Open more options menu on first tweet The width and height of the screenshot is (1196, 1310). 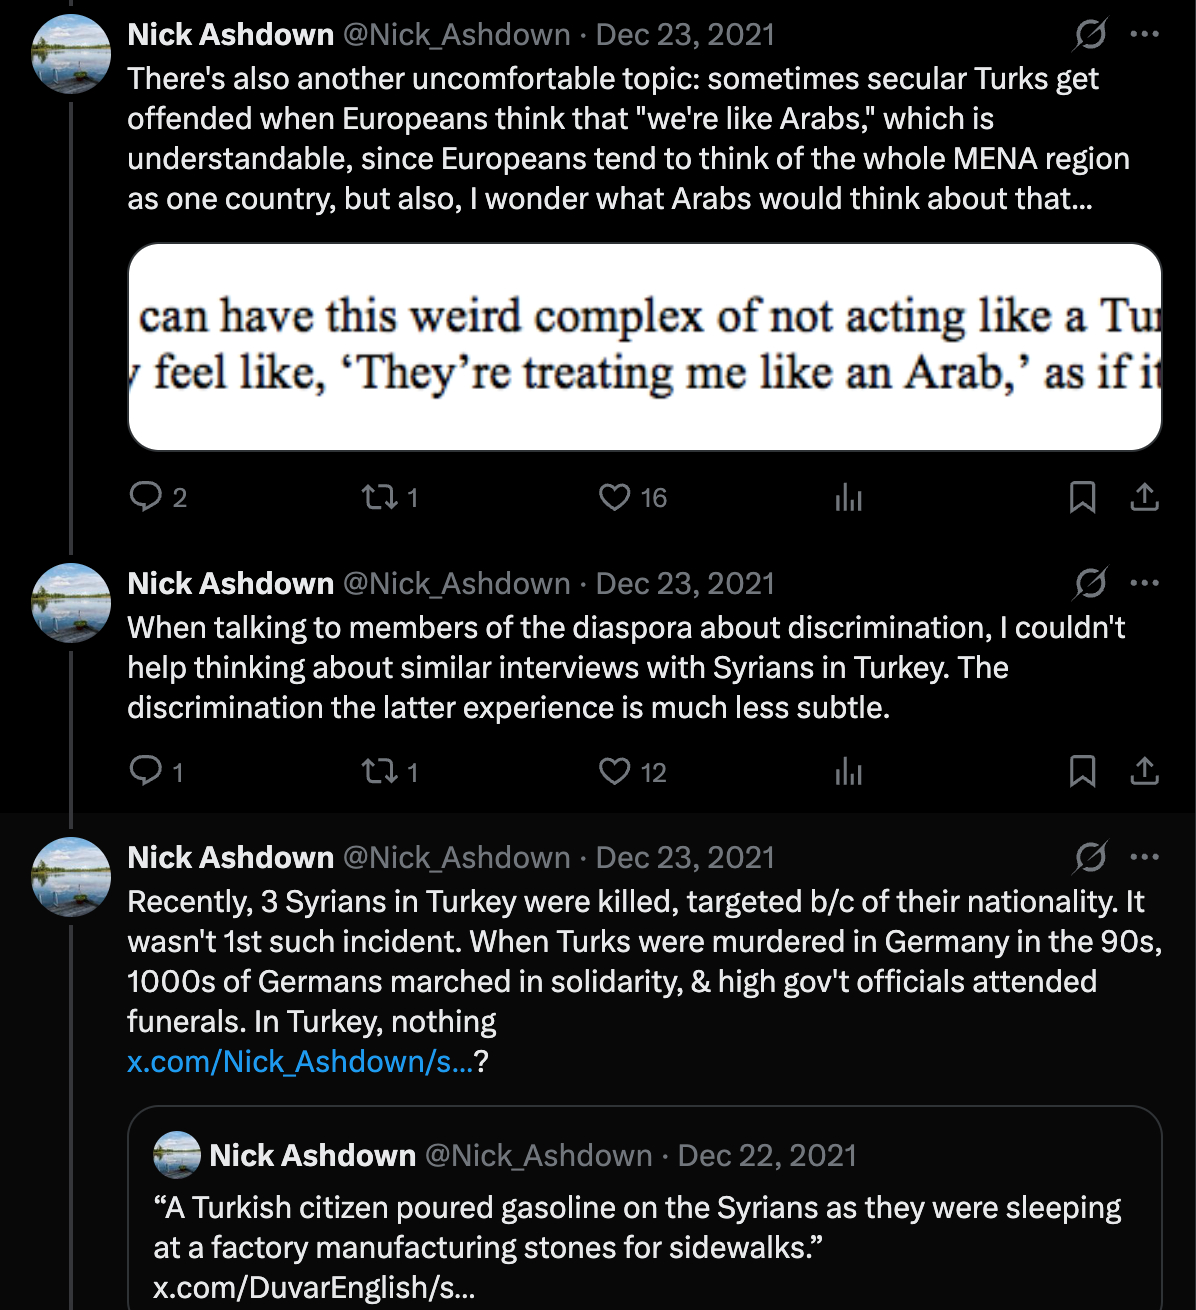pos(1144,34)
